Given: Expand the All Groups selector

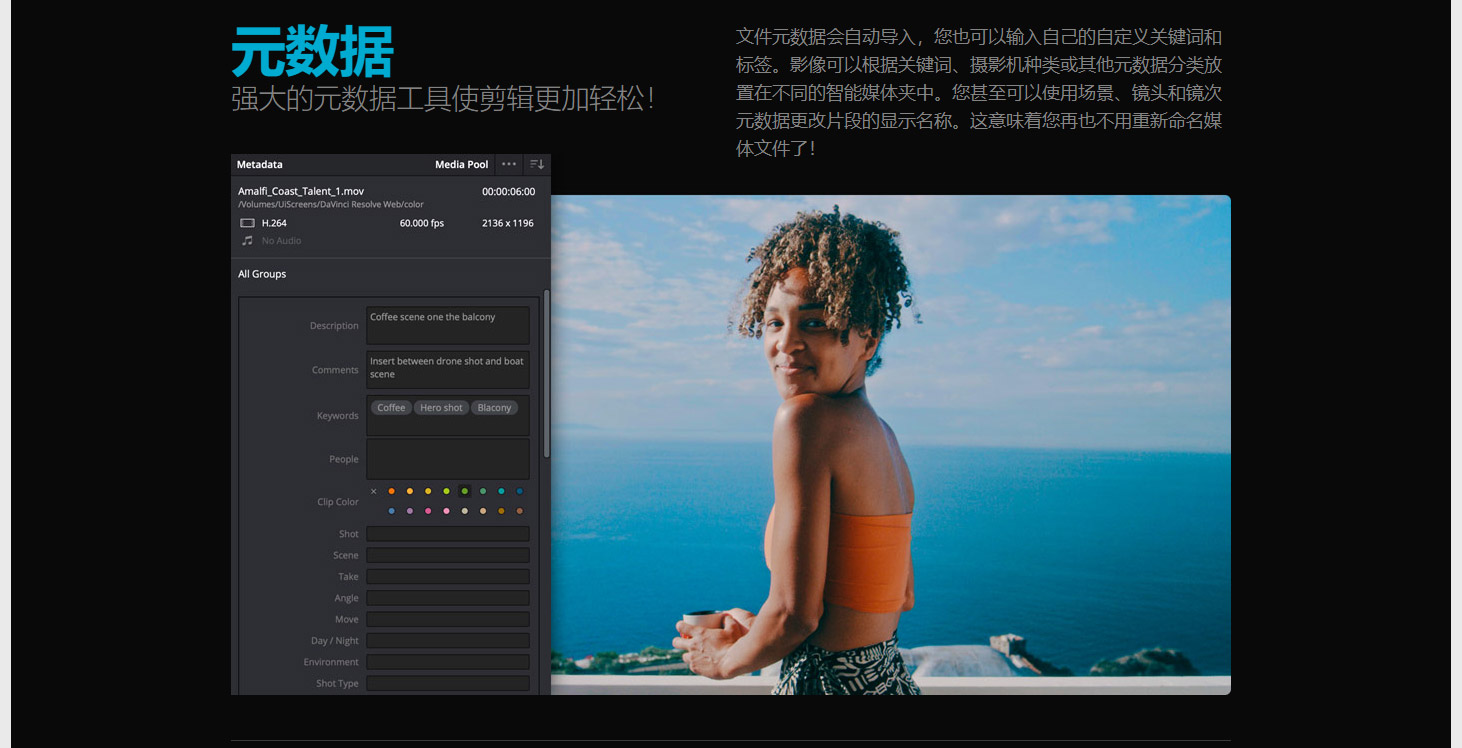Looking at the screenshot, I should click(x=262, y=274).
